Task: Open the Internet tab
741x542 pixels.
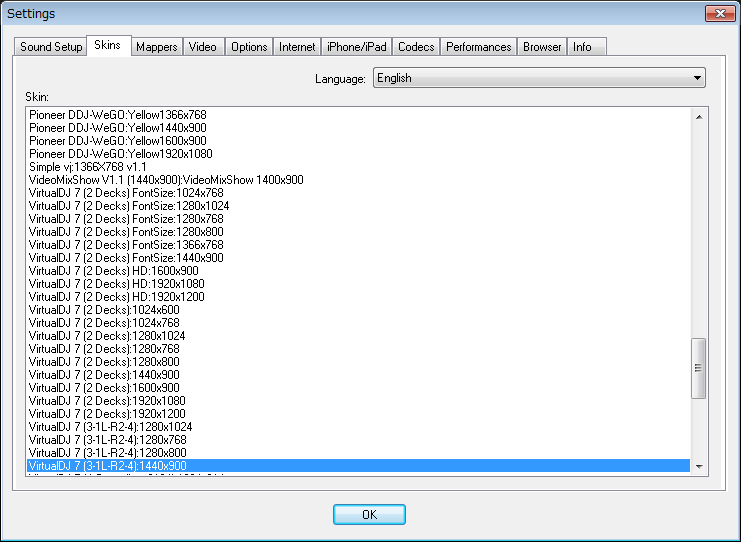Action: click(297, 47)
